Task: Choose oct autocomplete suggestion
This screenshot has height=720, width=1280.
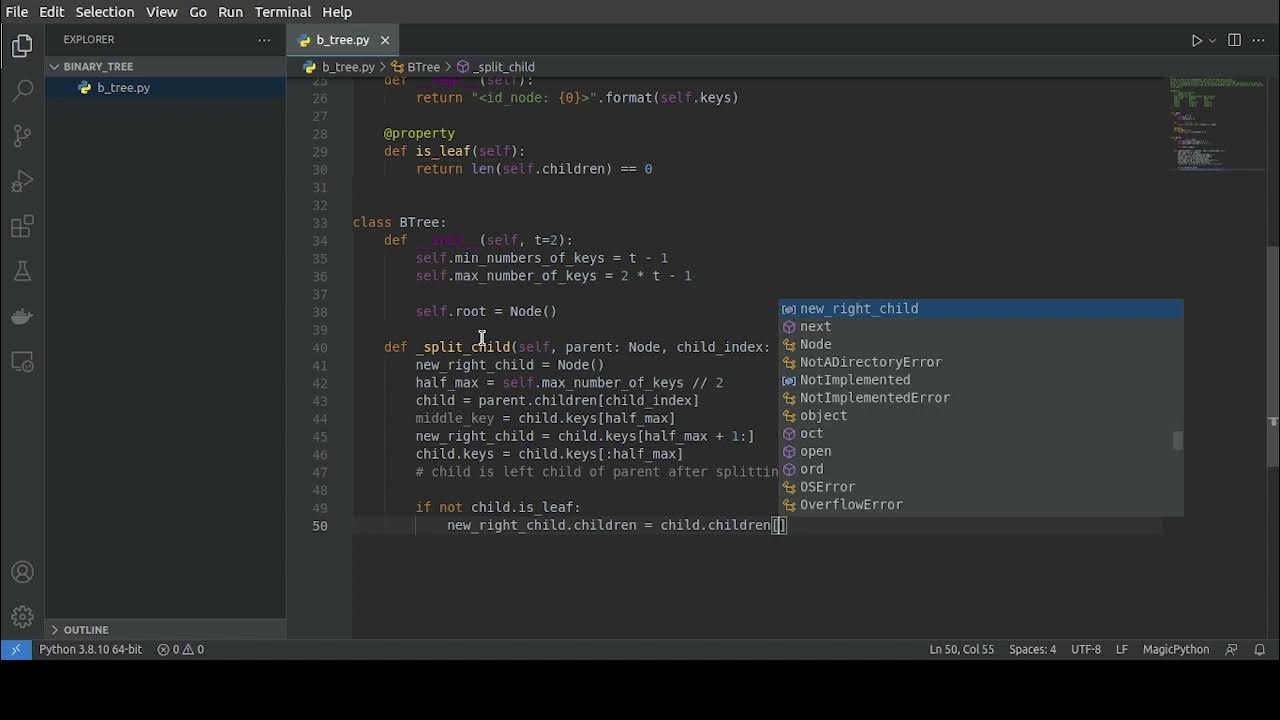Action: click(981, 434)
